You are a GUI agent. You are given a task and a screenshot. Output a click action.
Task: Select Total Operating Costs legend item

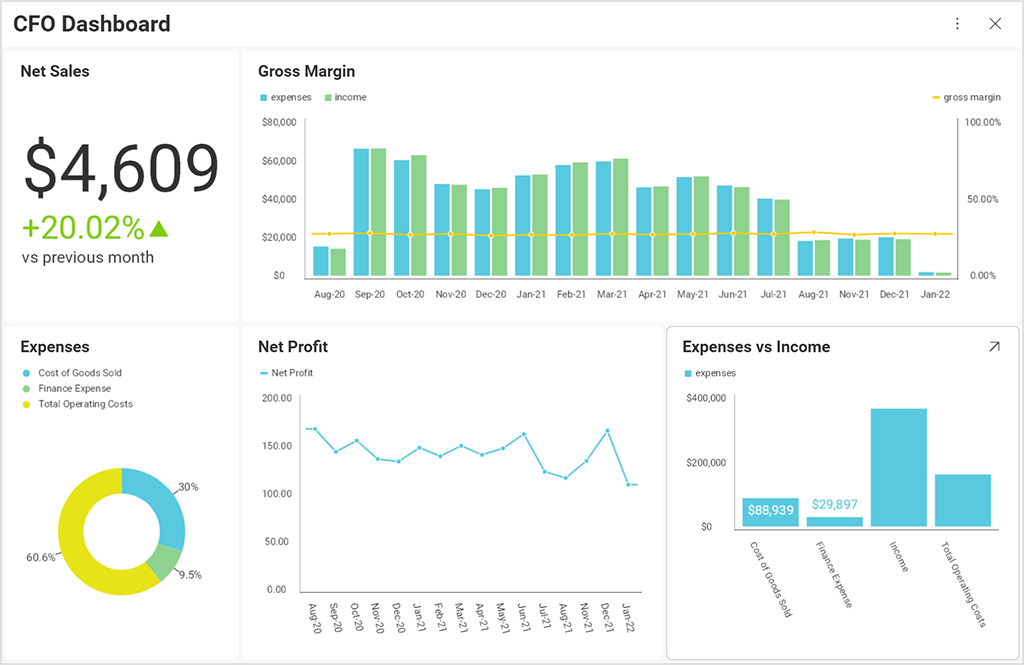point(85,405)
